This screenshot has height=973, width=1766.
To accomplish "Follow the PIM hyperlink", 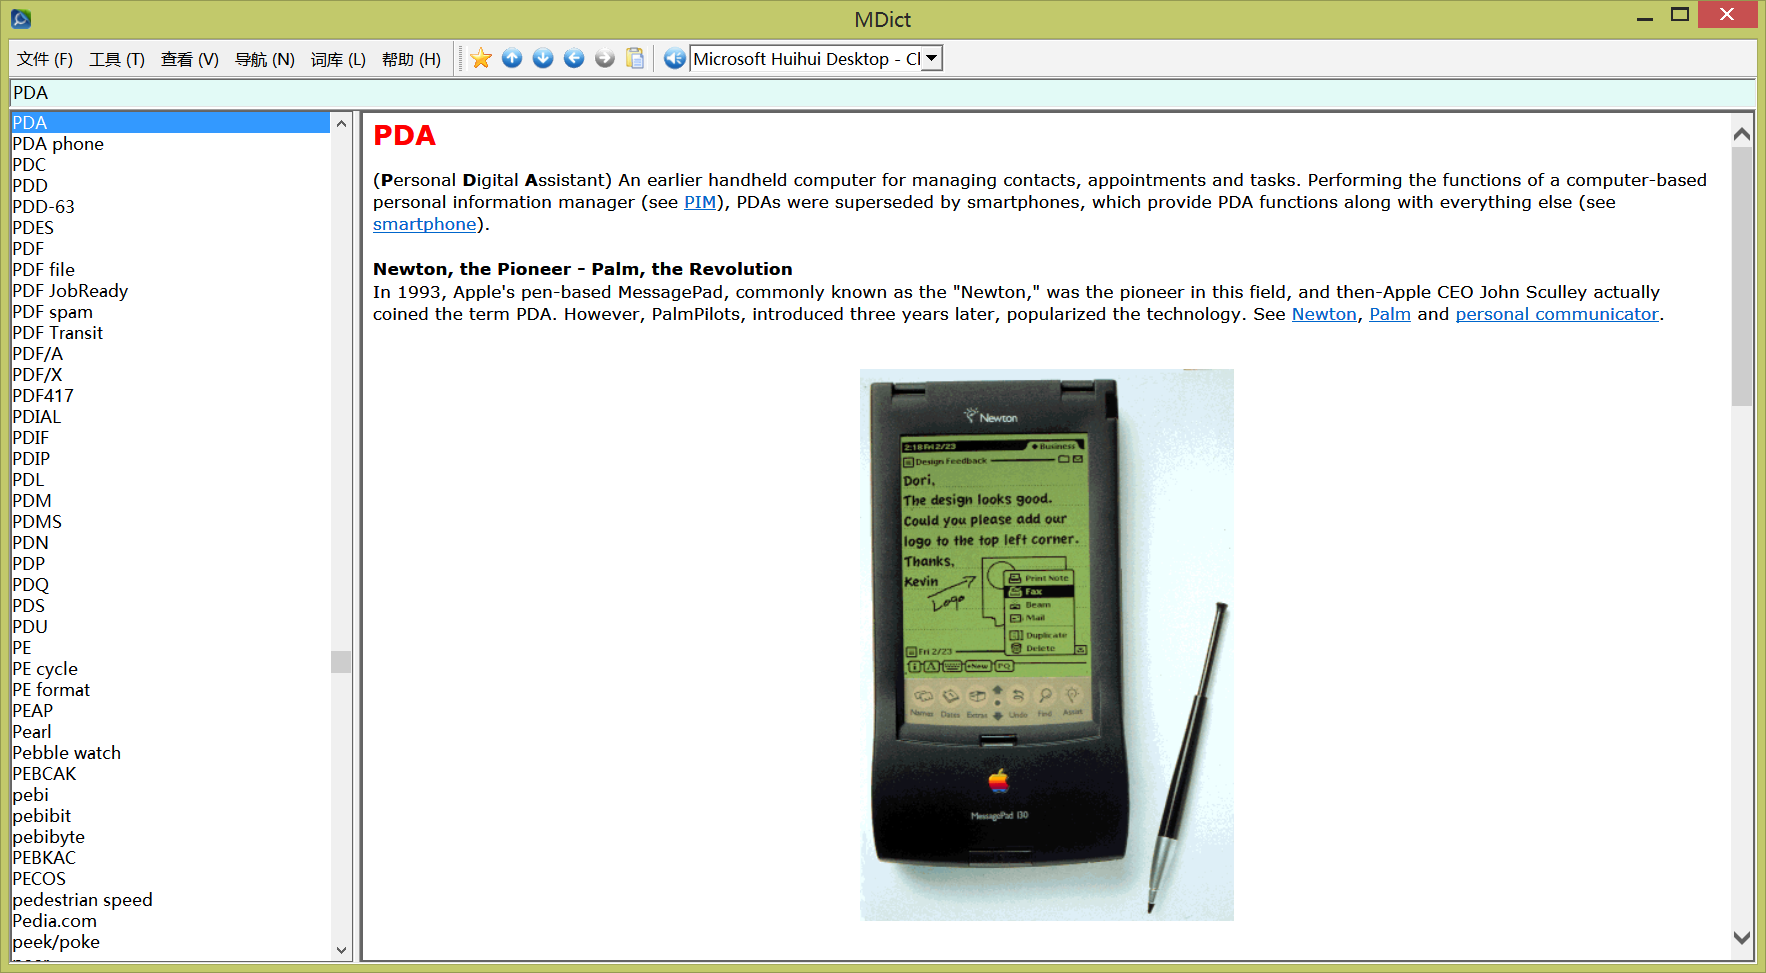I will [700, 202].
